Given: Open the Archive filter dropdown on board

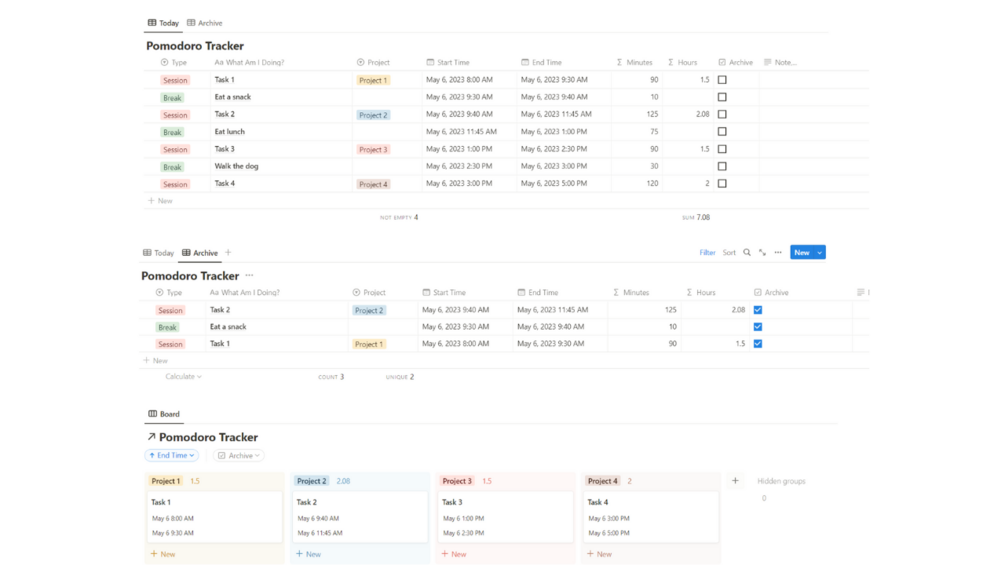Looking at the screenshot, I should click(x=238, y=455).
